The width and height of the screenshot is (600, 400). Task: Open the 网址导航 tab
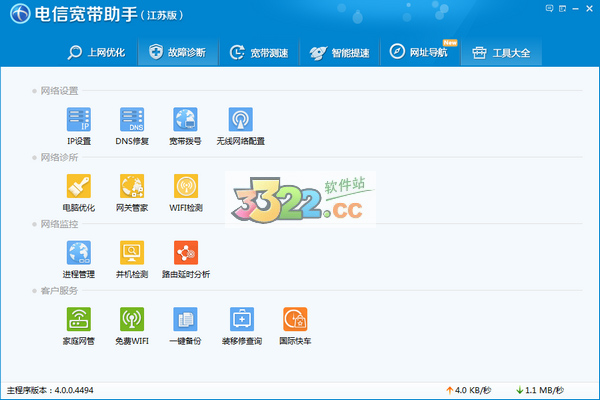420,52
